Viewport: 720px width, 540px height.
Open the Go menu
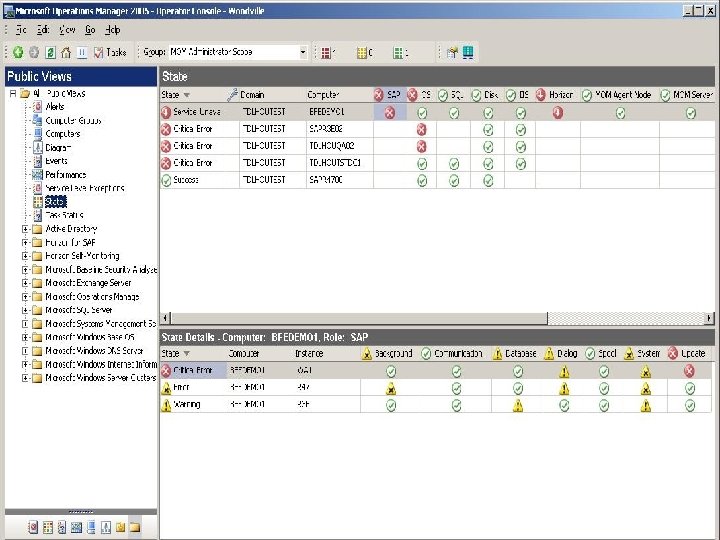90,30
